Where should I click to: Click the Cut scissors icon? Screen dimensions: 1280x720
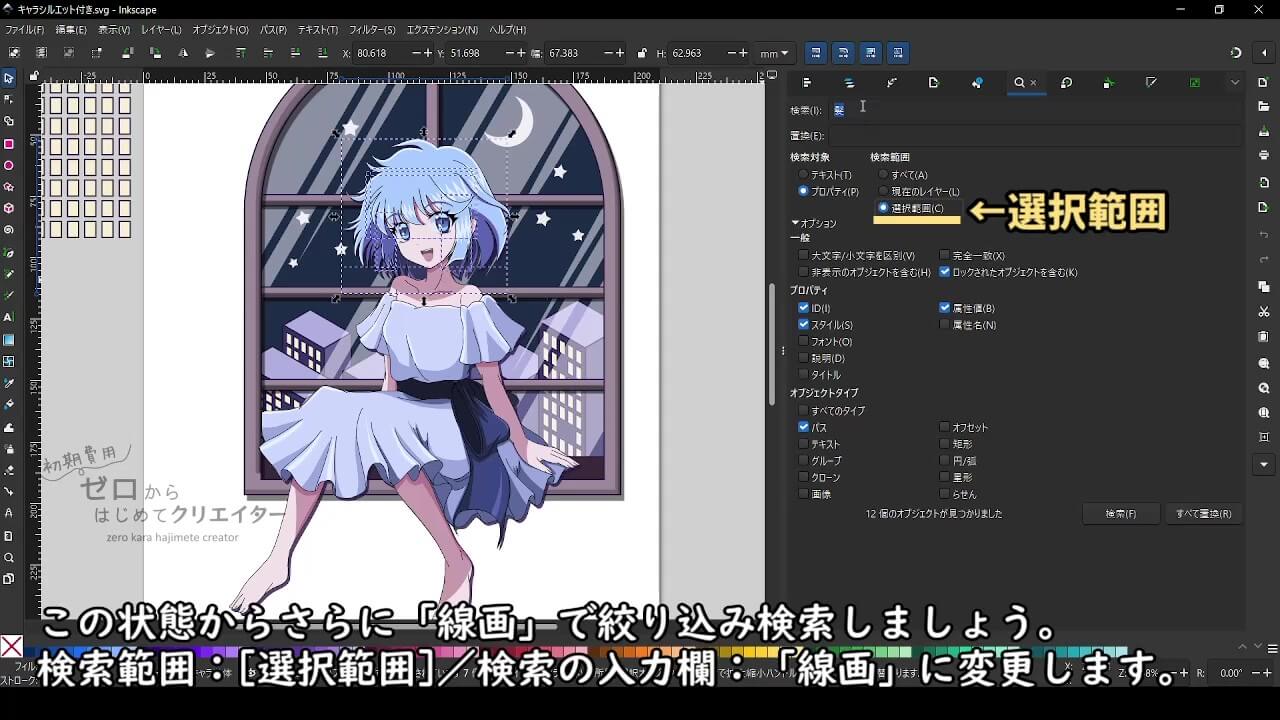[1264, 312]
